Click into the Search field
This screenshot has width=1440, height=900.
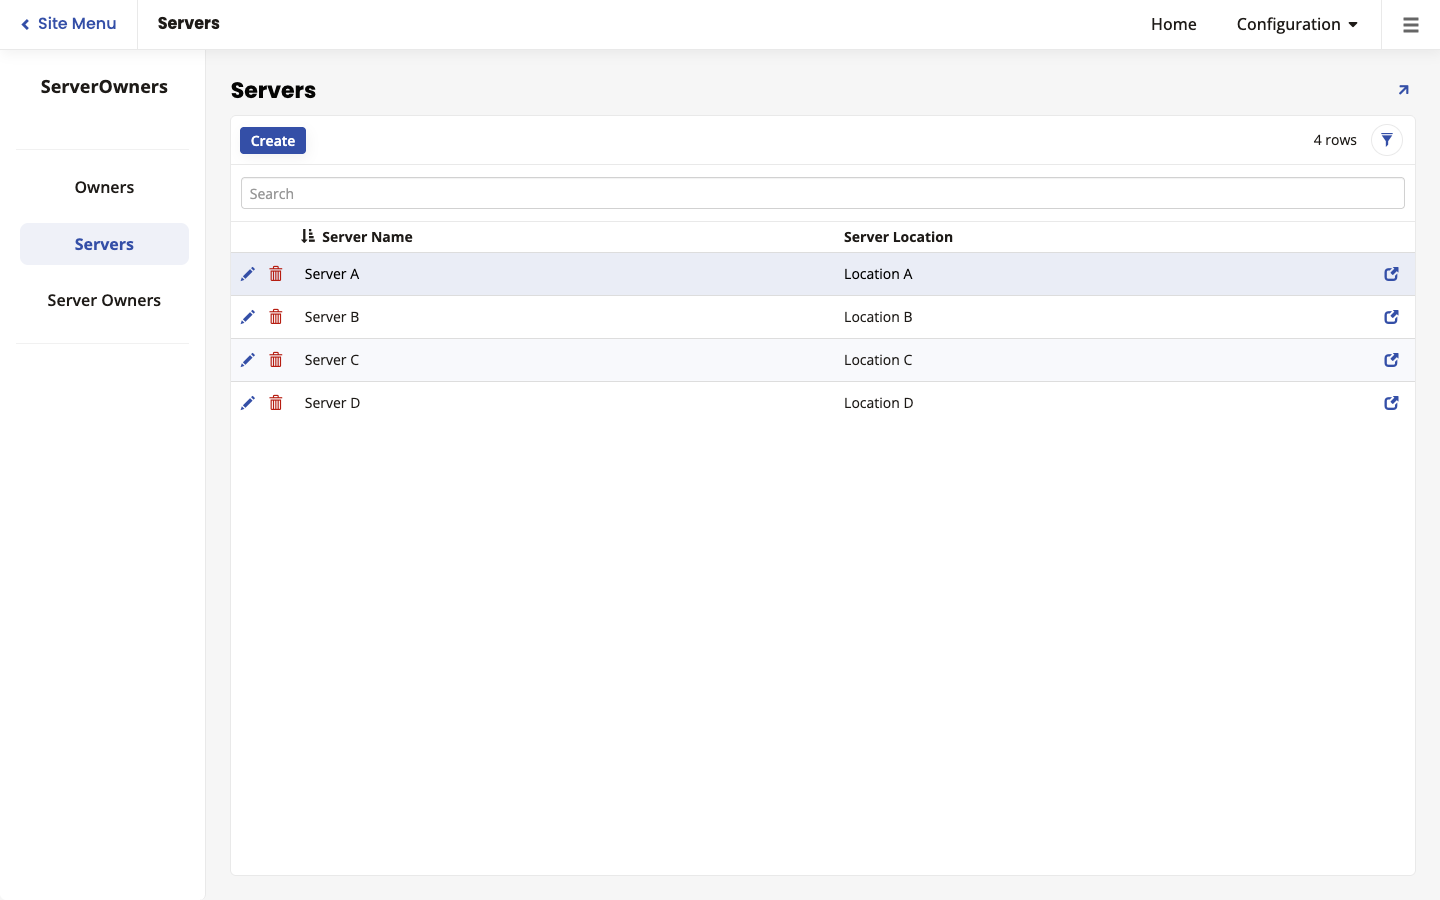(822, 194)
